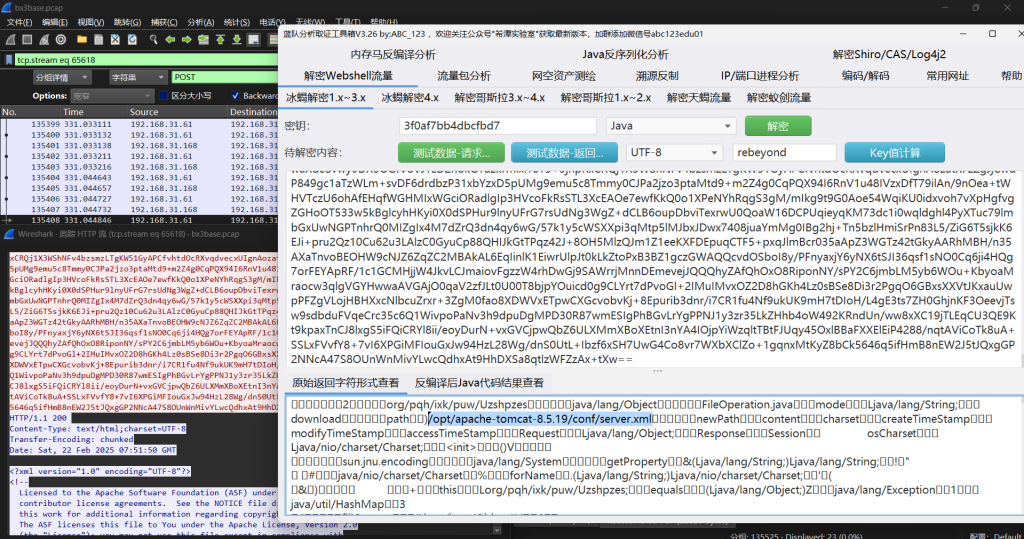Expand the 分组详情 search scope dropdown
The height and width of the screenshot is (539, 1024).
pos(65,77)
